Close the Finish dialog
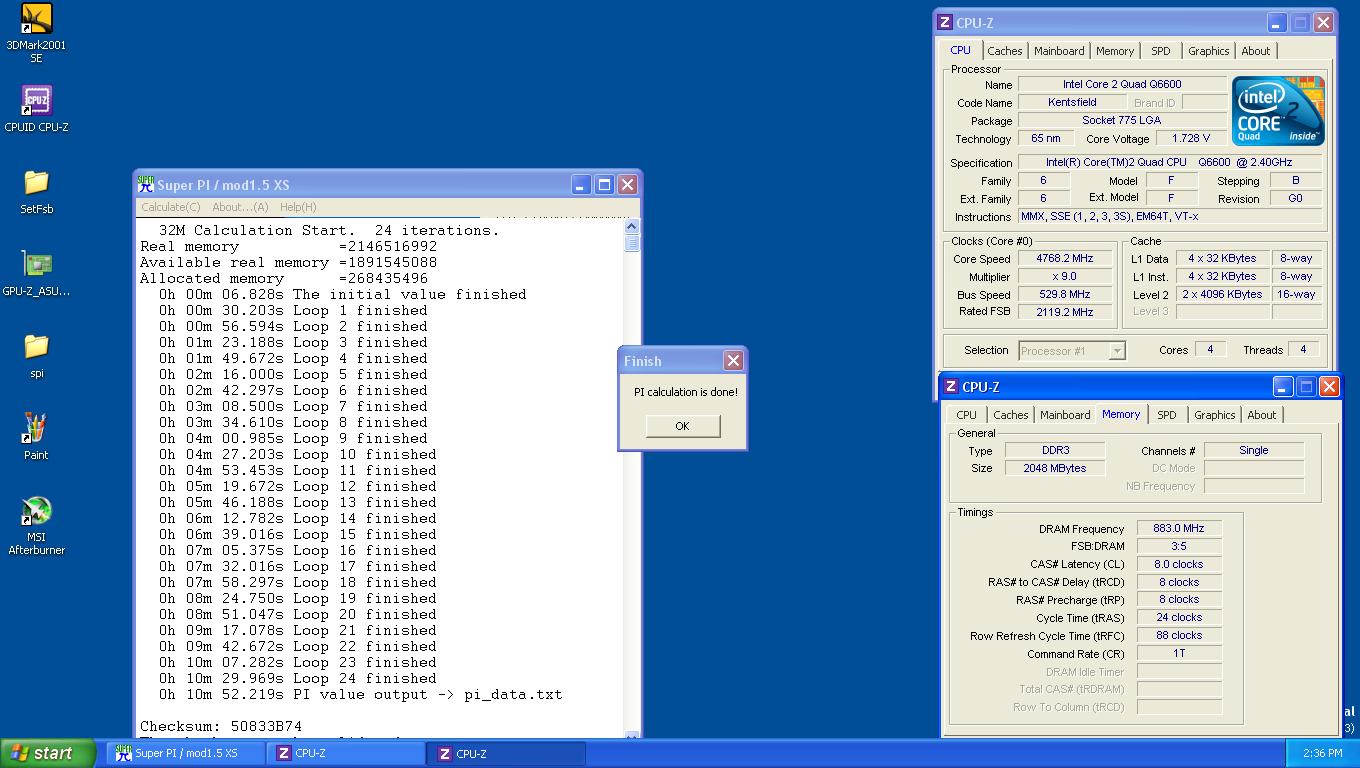 [733, 361]
